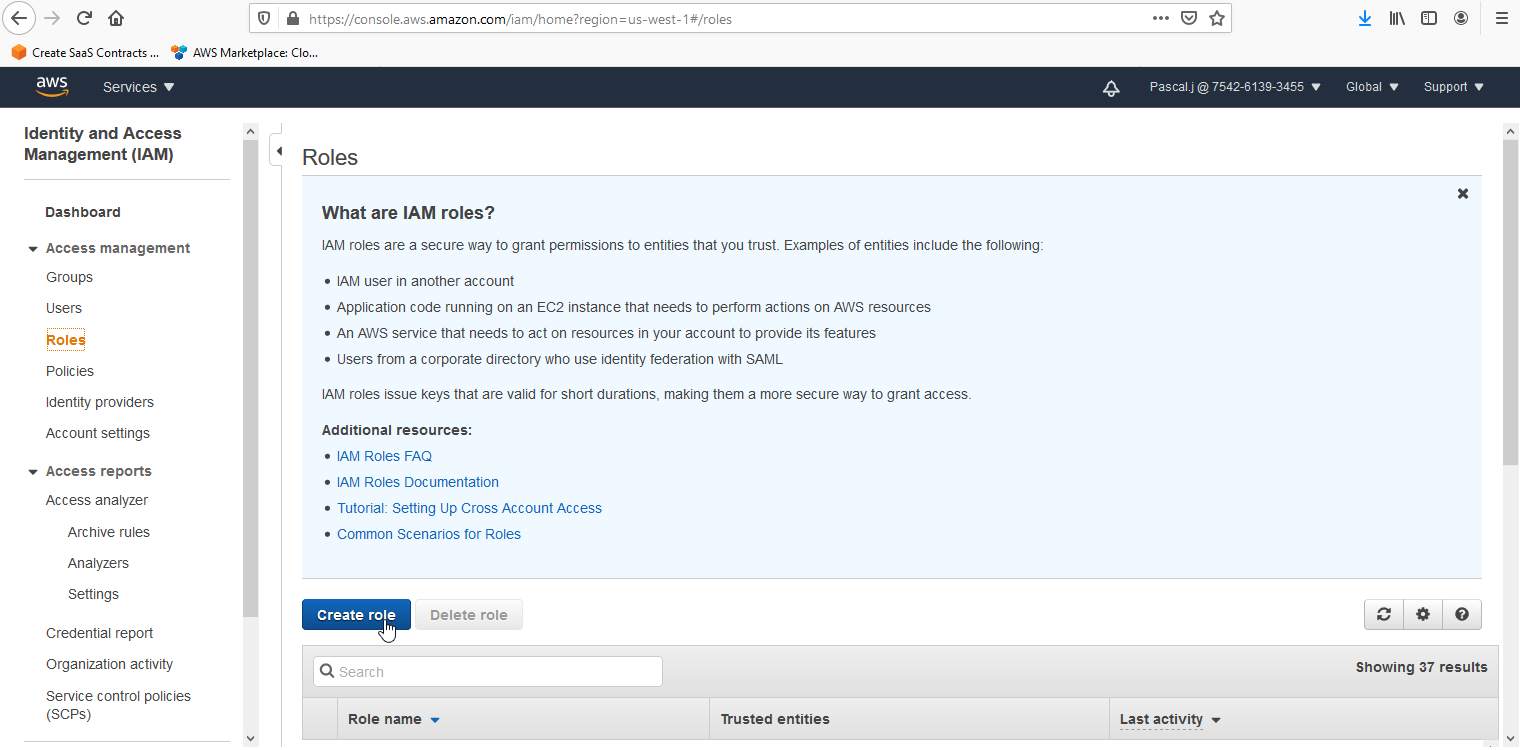
Task: Open Archive rules under Access analyzer
Action: pyautogui.click(x=109, y=532)
